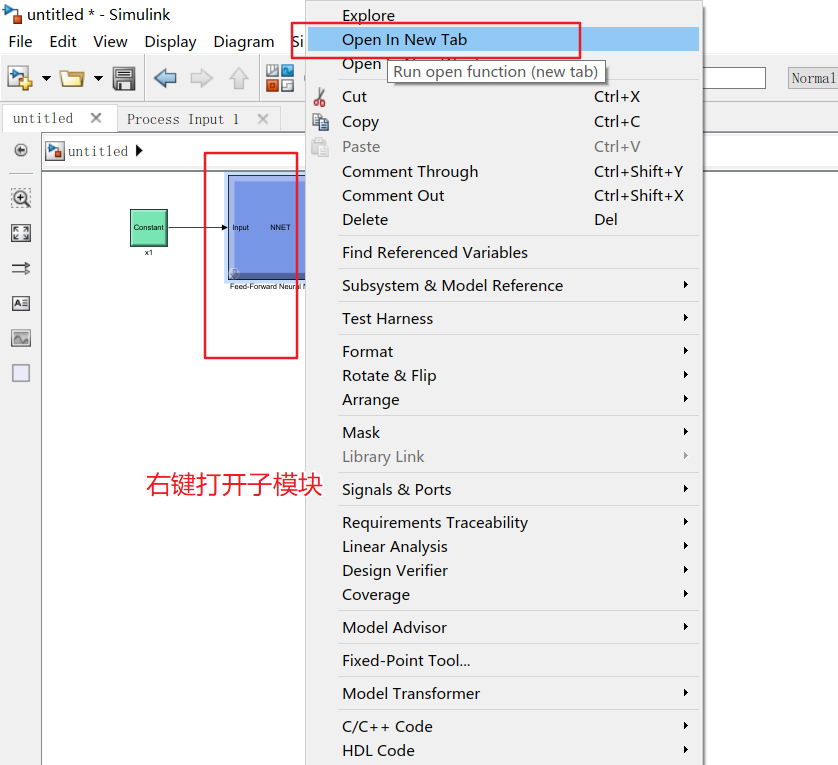Select the Zoom tool
This screenshot has width=838, height=765.
pos(20,198)
